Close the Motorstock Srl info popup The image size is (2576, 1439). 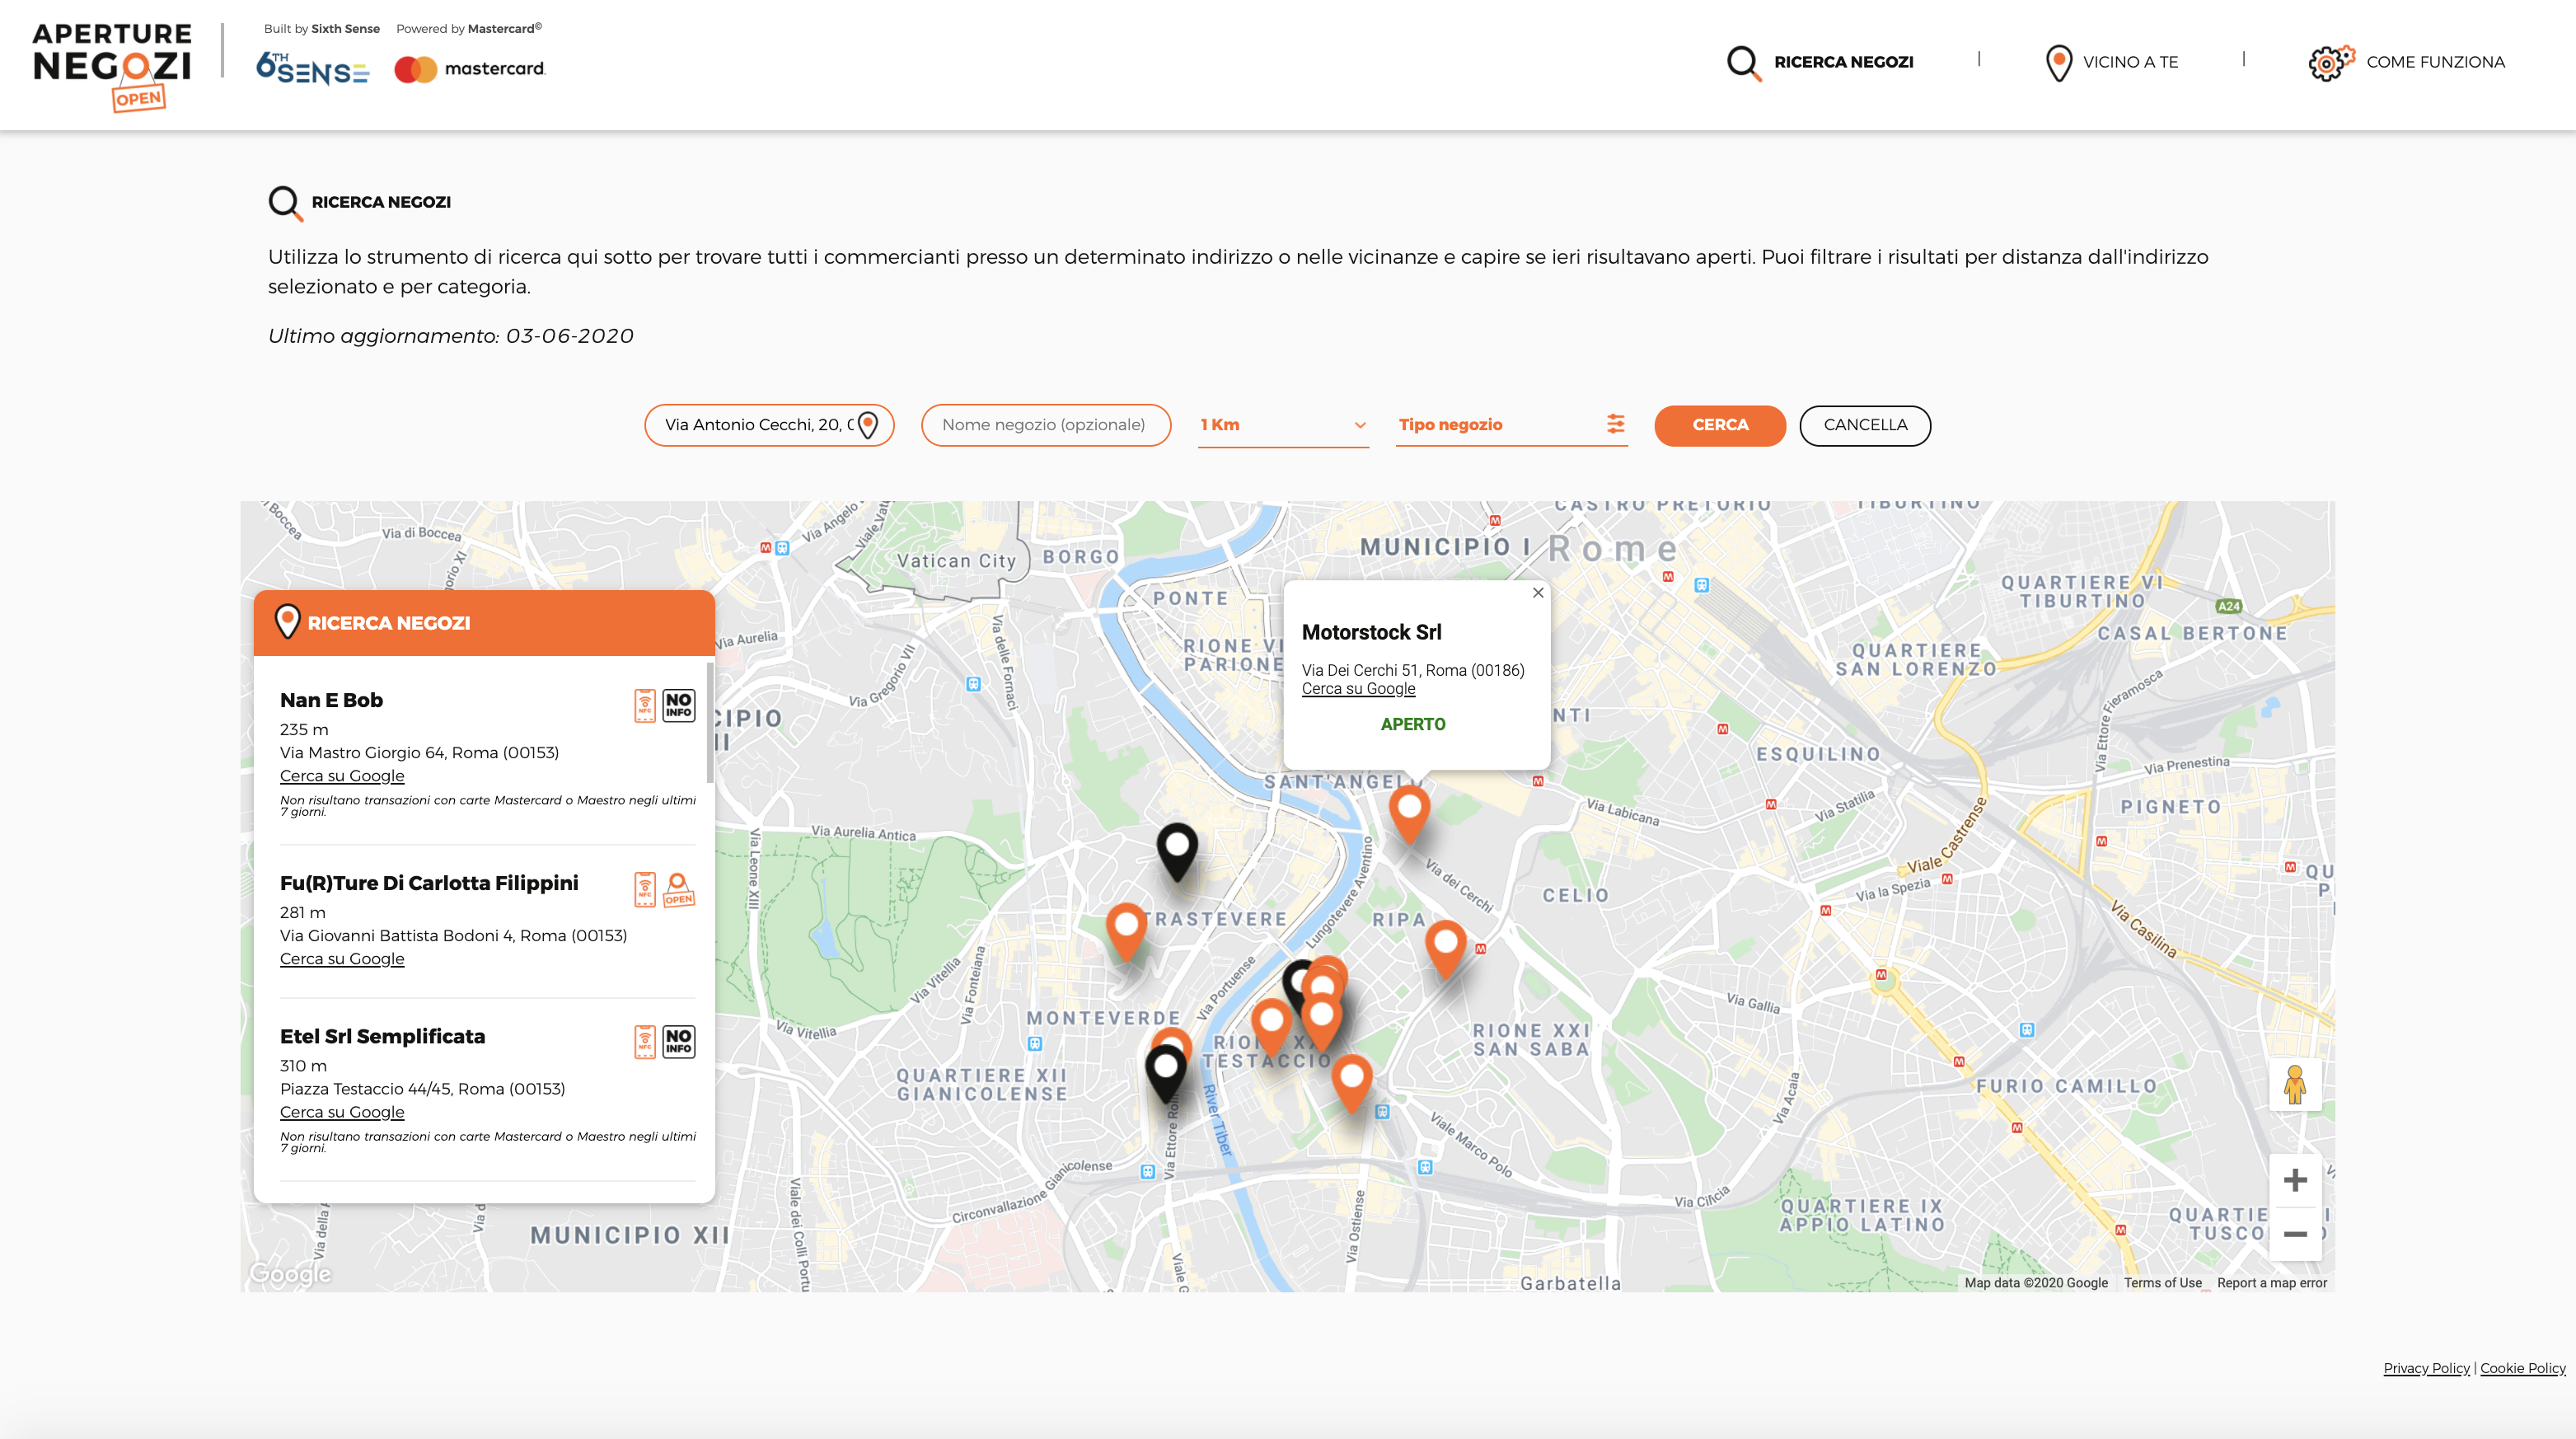click(x=1538, y=593)
